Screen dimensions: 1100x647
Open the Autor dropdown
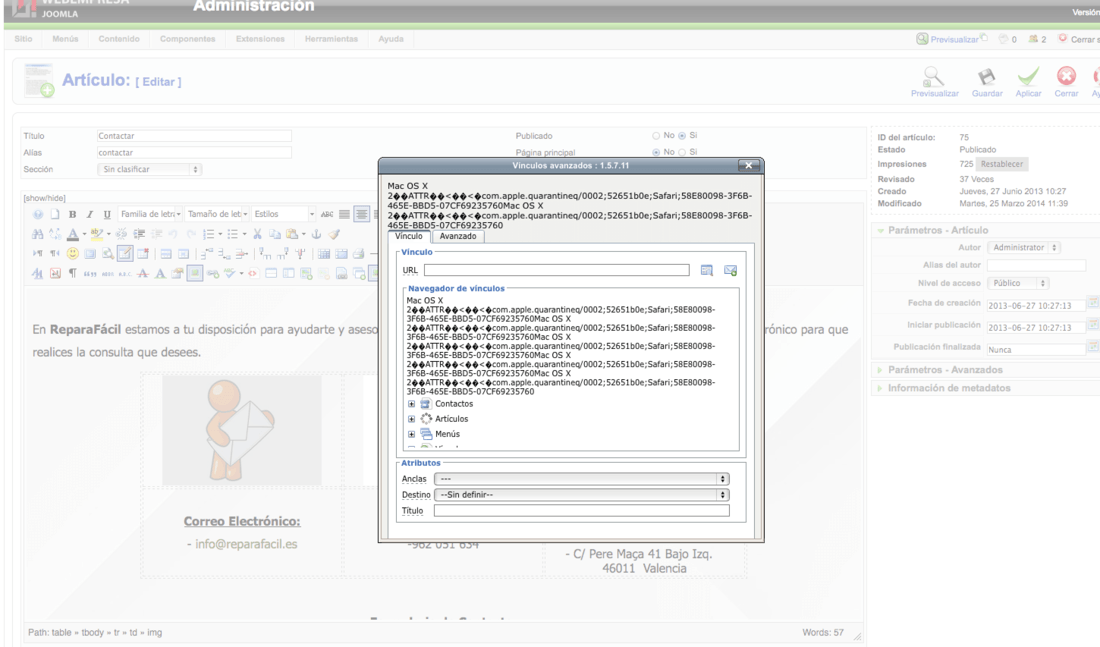coord(1024,248)
